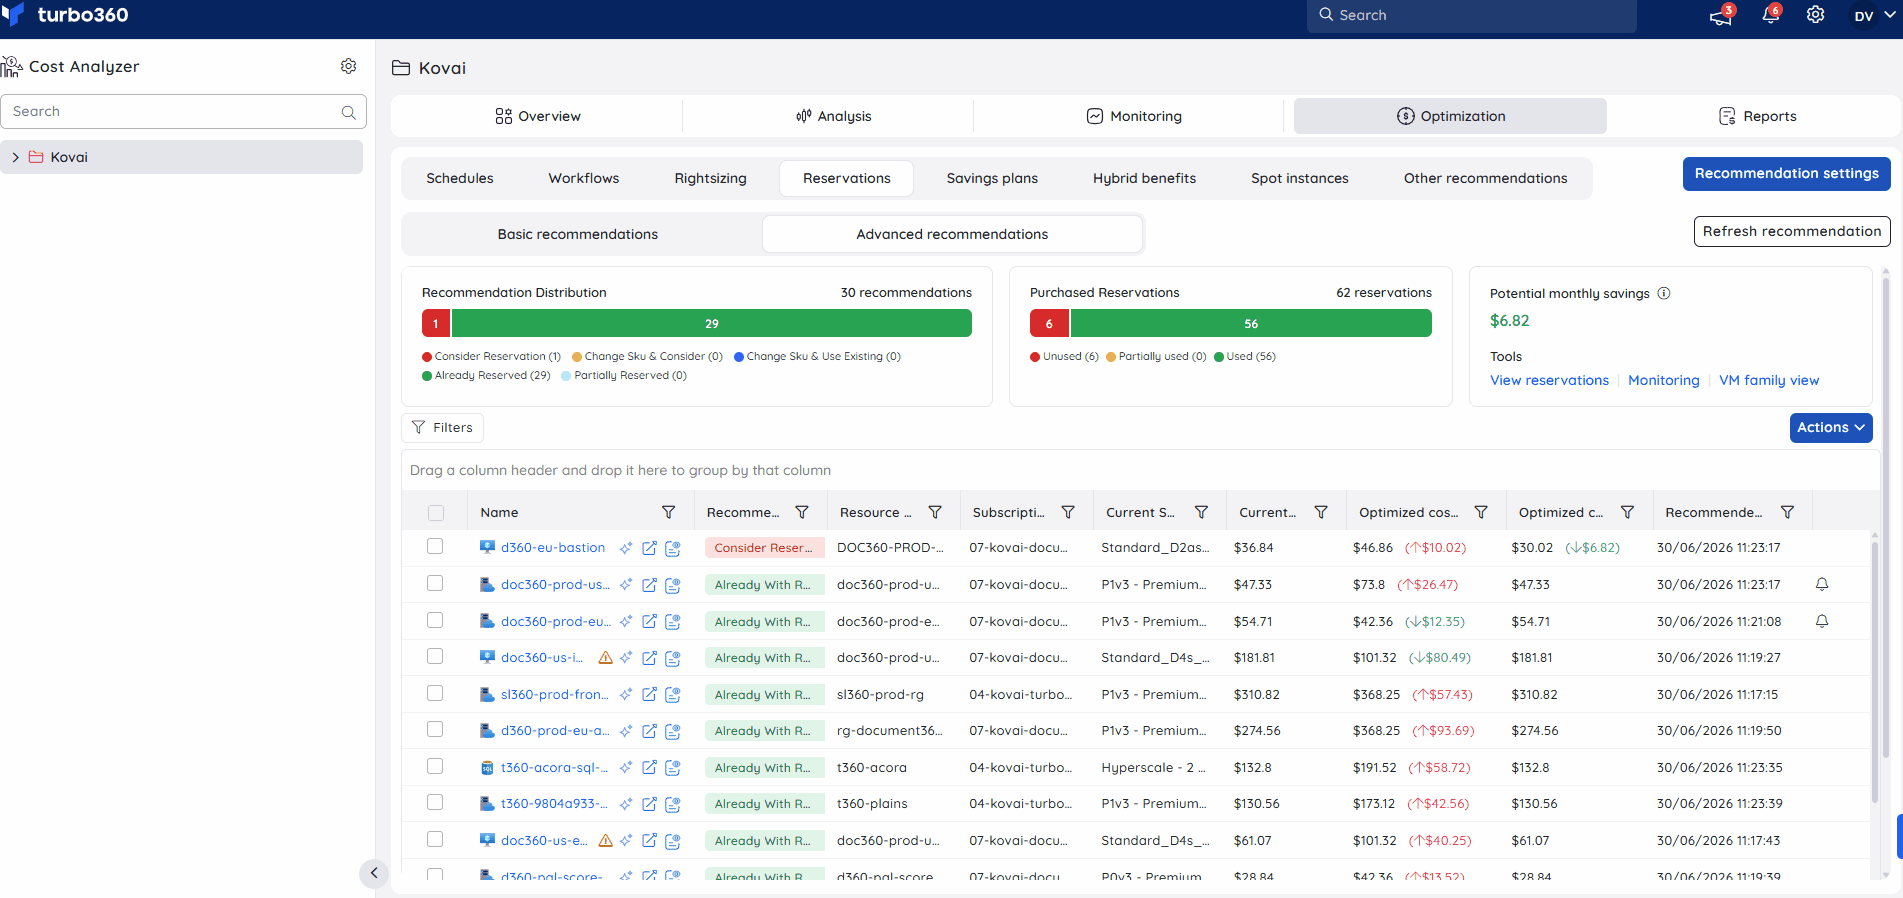This screenshot has width=1903, height=898.
Task: Click the alert bell on doc360-prod-eu row
Action: [1822, 621]
